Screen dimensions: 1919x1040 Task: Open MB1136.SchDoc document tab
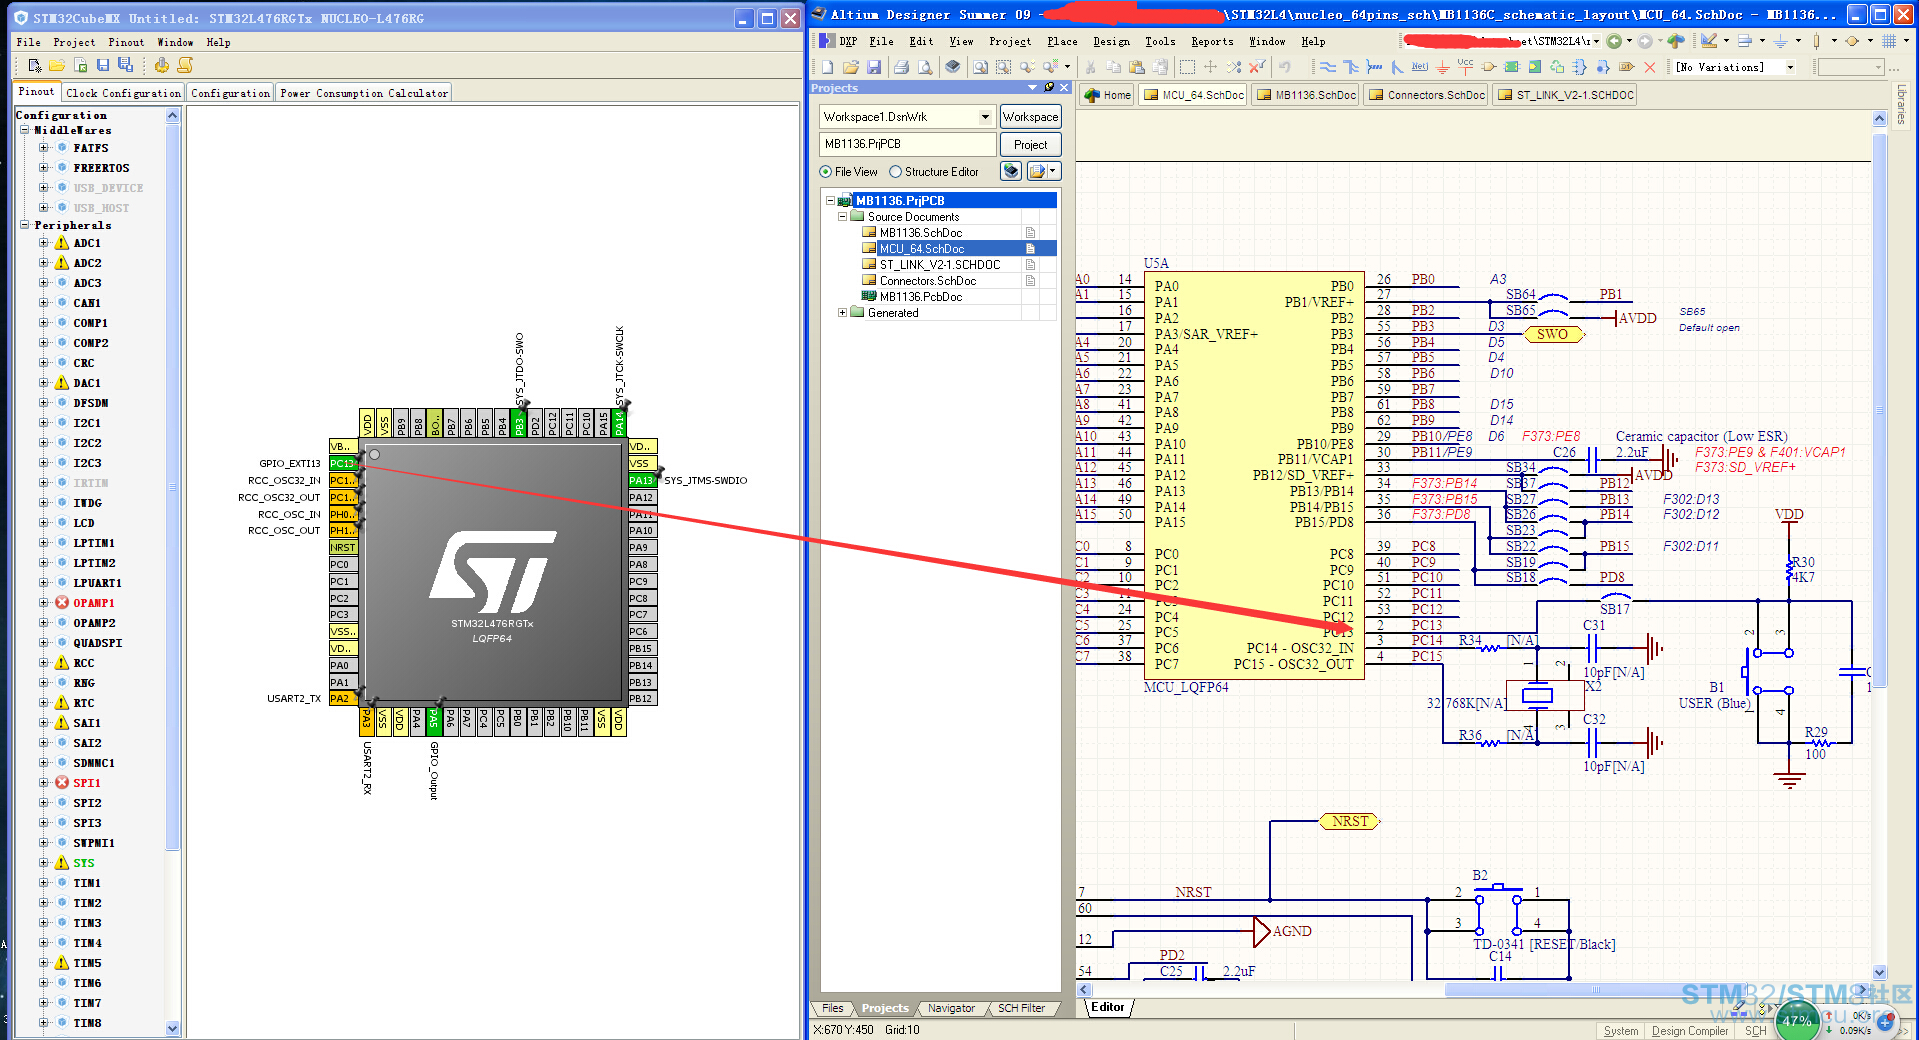tap(1306, 95)
